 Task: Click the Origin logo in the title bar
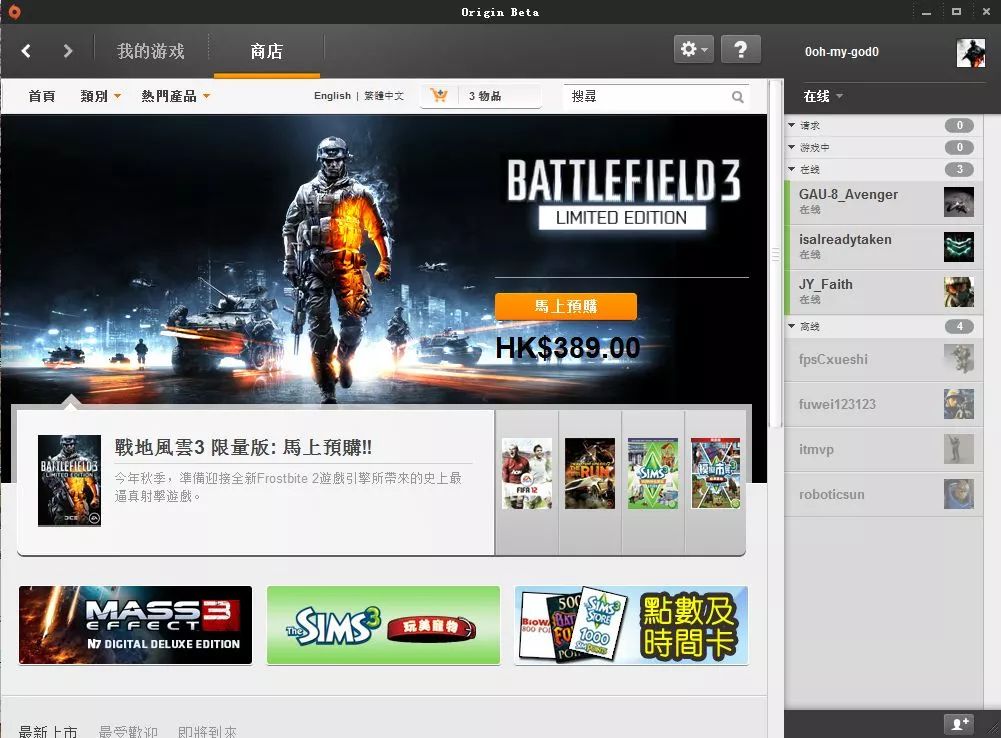12,11
